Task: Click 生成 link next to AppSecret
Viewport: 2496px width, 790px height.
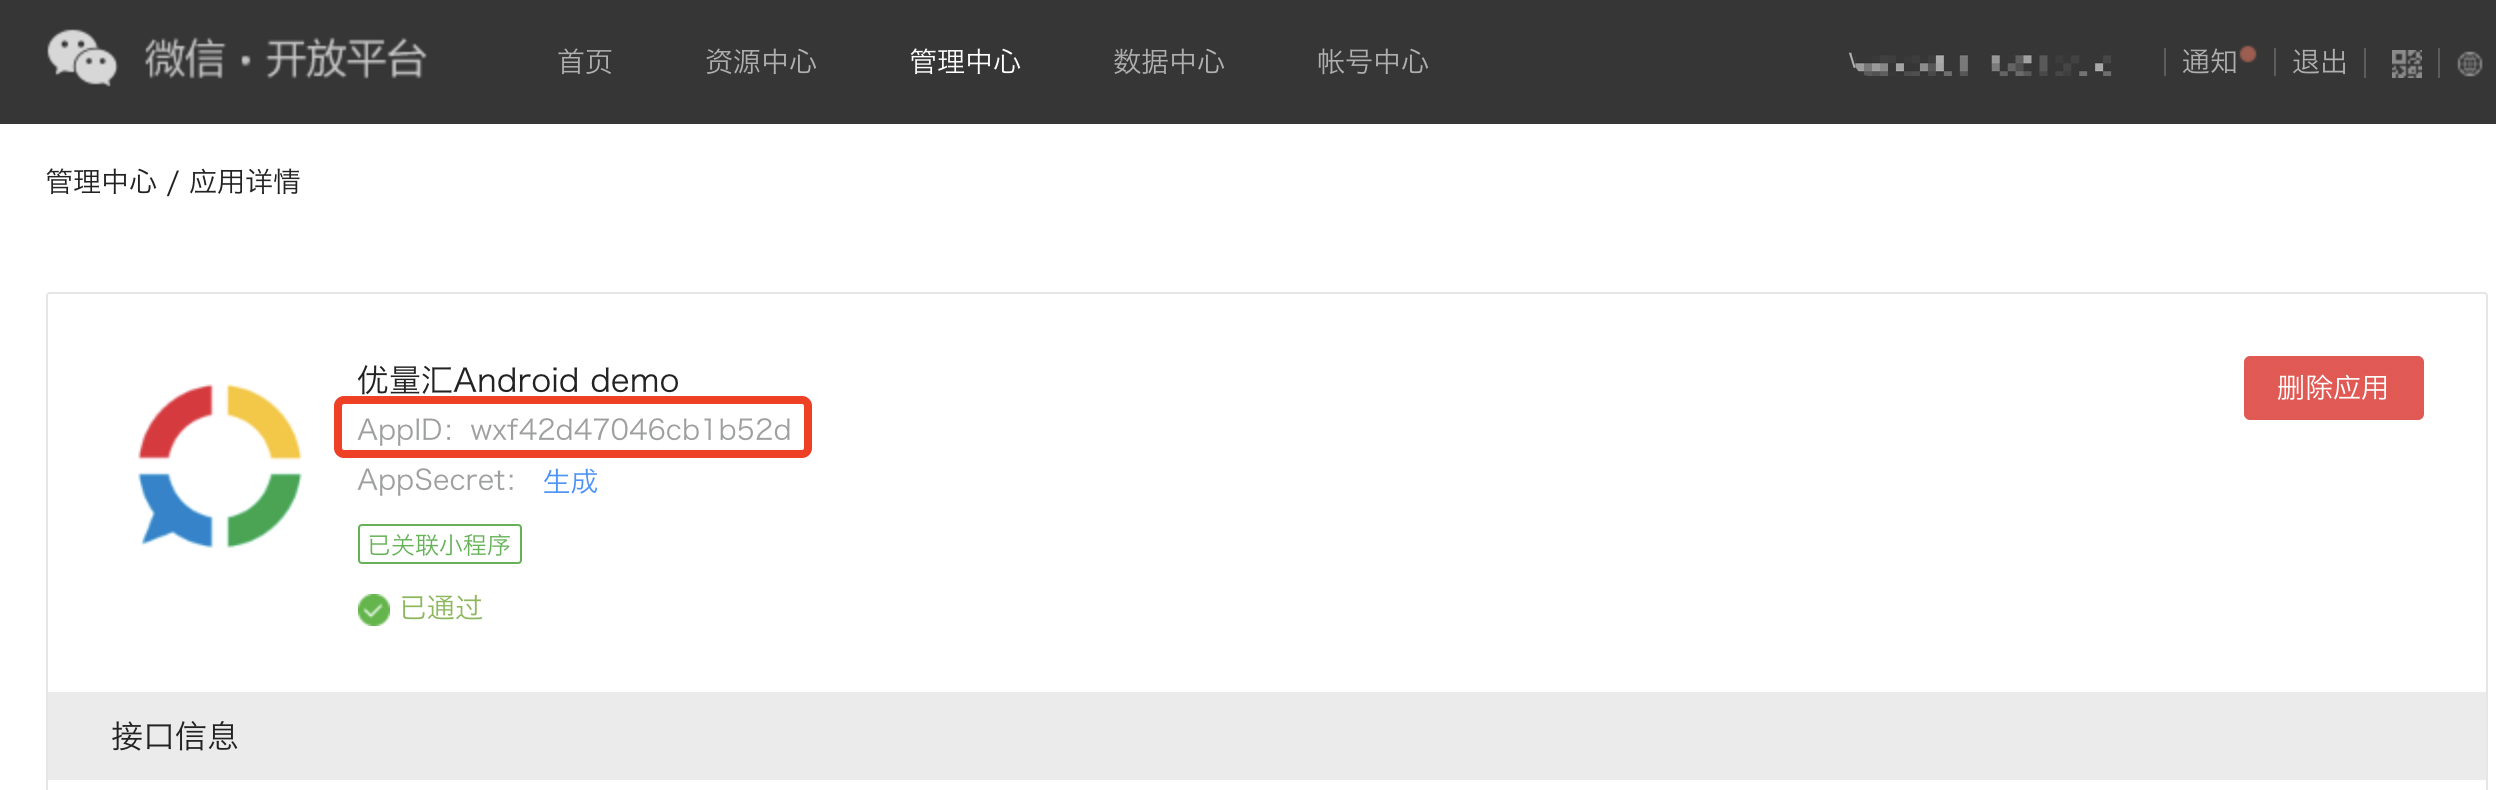Action: [570, 481]
